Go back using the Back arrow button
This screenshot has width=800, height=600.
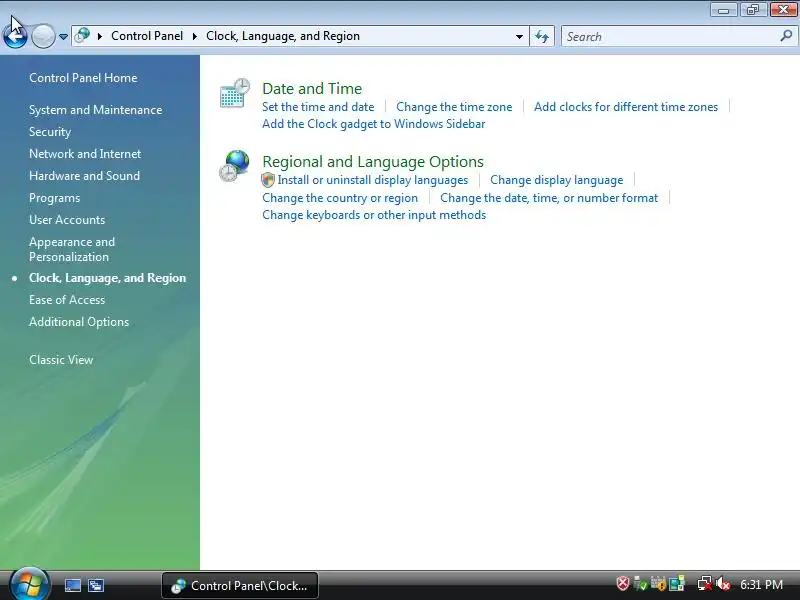point(15,36)
